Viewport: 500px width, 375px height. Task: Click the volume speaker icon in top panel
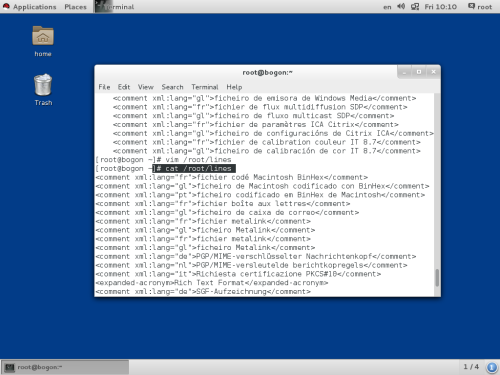click(x=401, y=6)
